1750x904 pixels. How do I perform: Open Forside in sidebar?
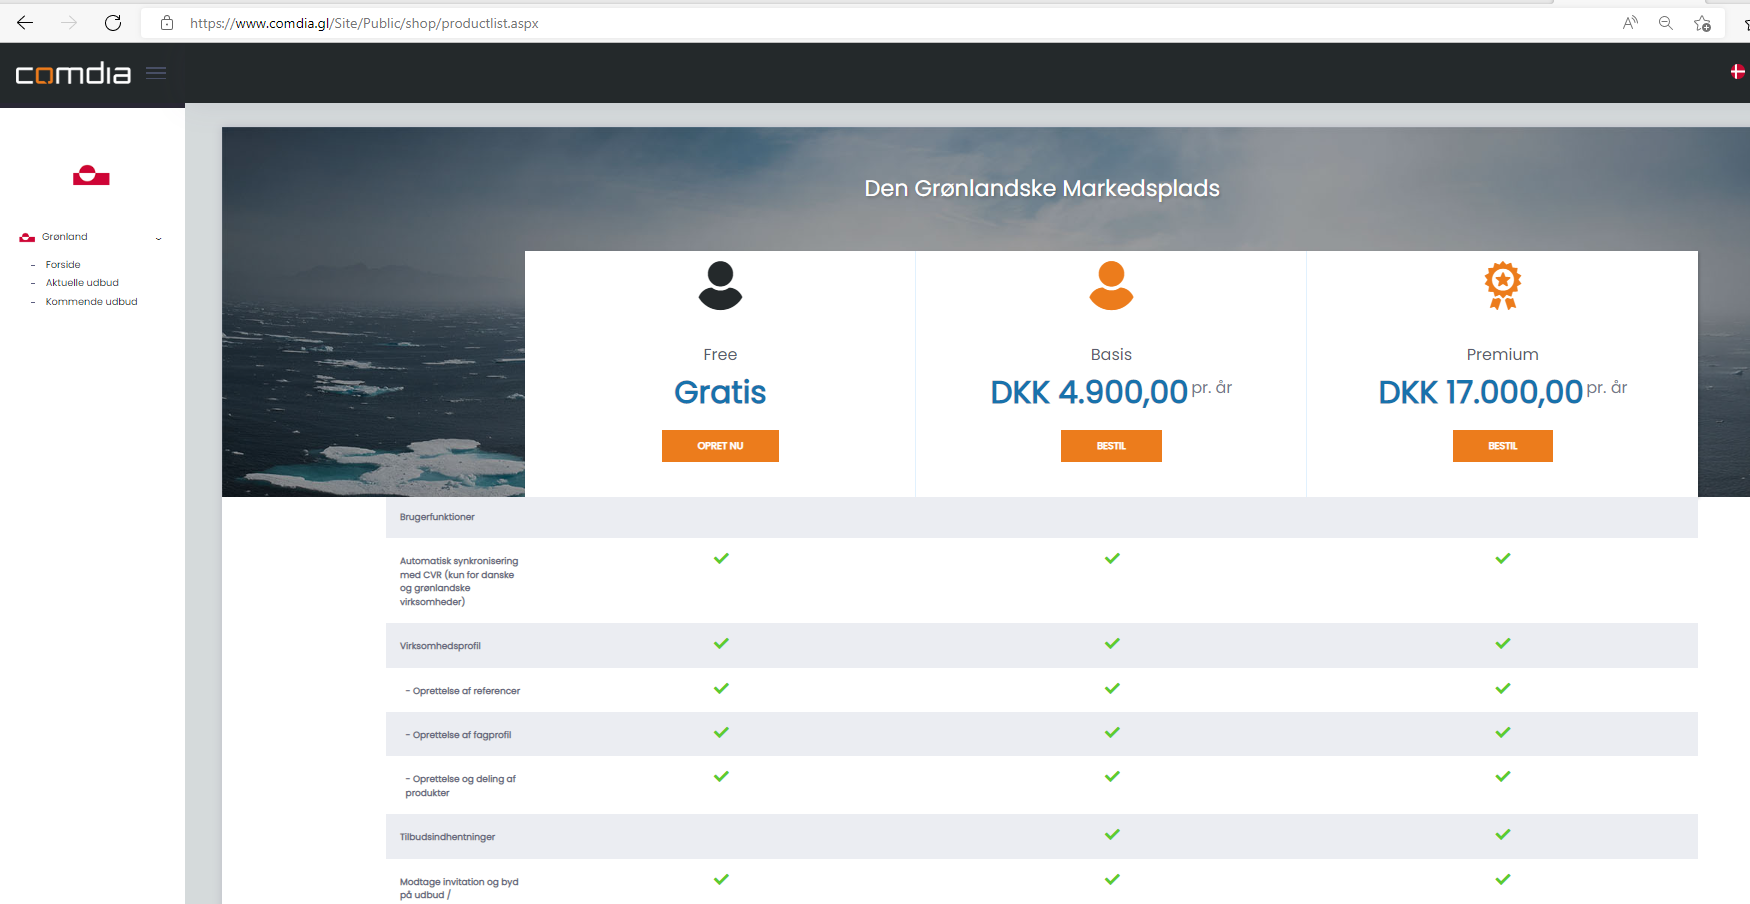pos(63,265)
